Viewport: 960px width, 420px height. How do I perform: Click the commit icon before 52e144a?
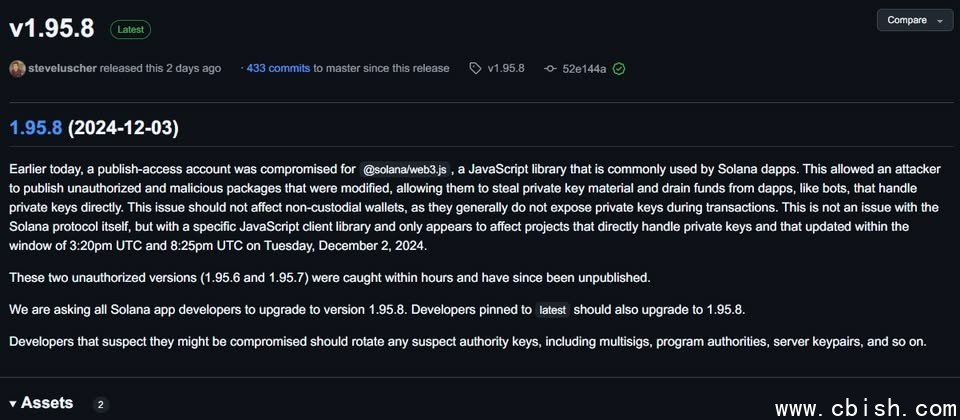pos(549,69)
